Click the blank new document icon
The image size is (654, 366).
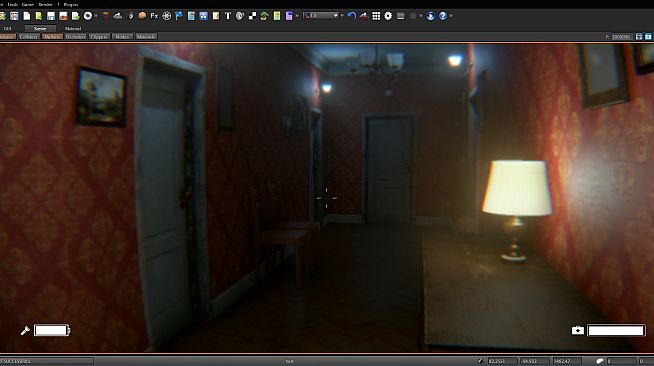[x=27, y=16]
